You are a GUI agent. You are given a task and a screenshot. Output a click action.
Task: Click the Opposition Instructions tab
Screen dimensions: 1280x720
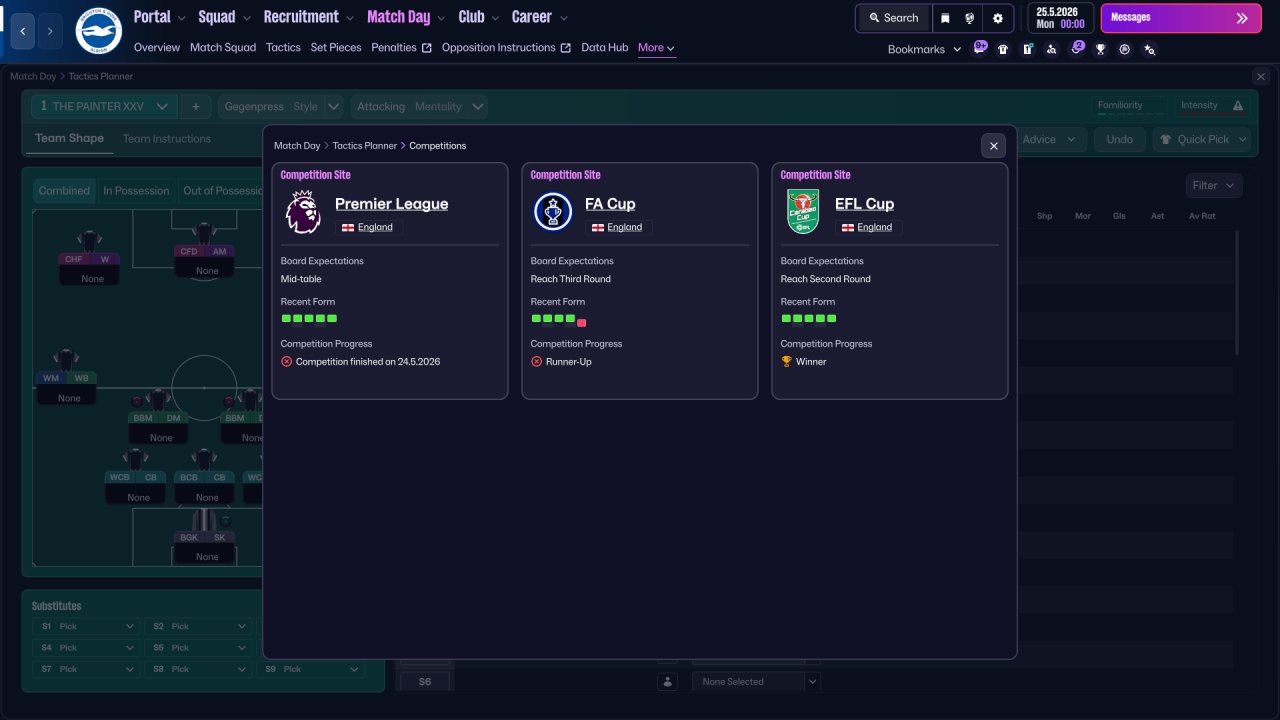click(x=506, y=47)
